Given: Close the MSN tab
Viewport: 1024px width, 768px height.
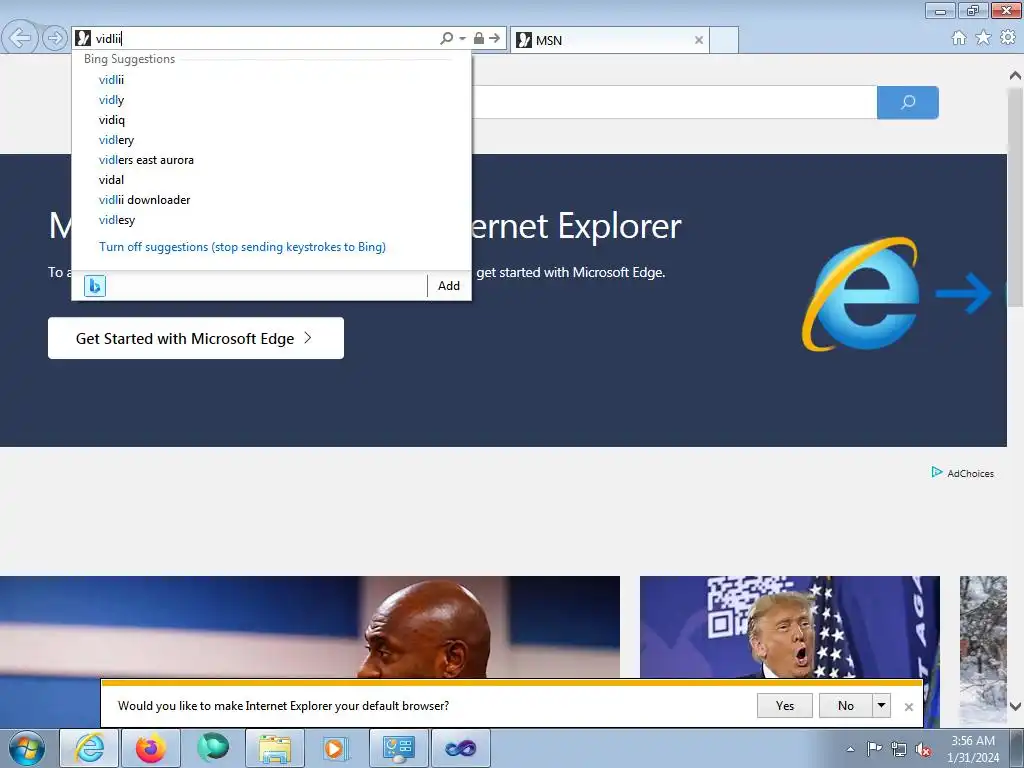Looking at the screenshot, I should point(699,40).
